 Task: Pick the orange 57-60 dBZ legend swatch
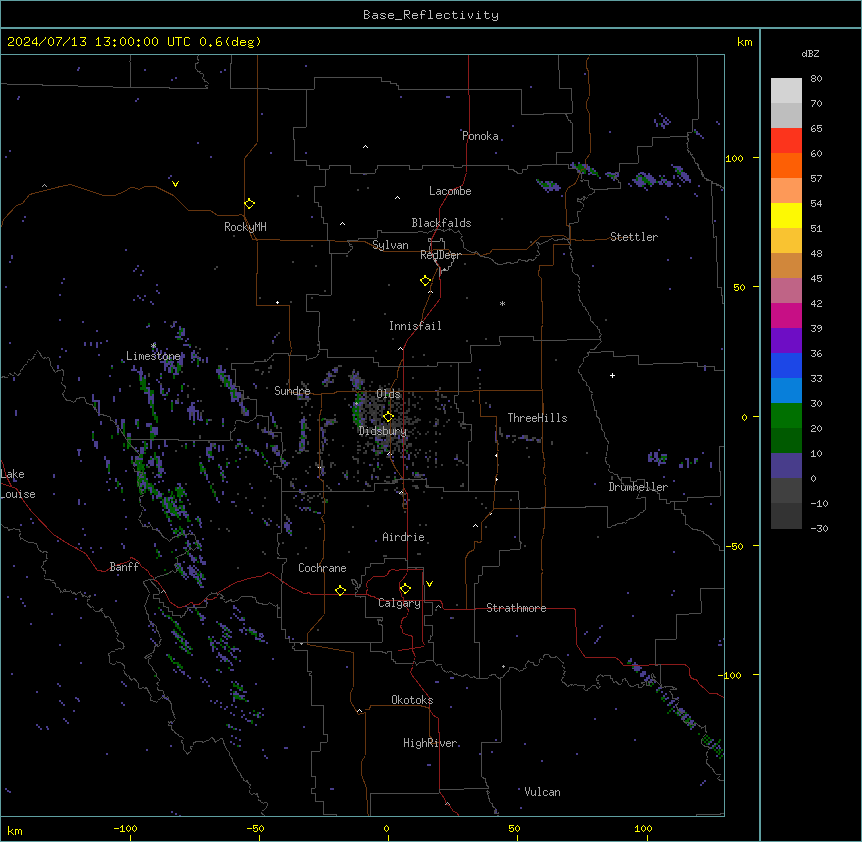(786, 165)
